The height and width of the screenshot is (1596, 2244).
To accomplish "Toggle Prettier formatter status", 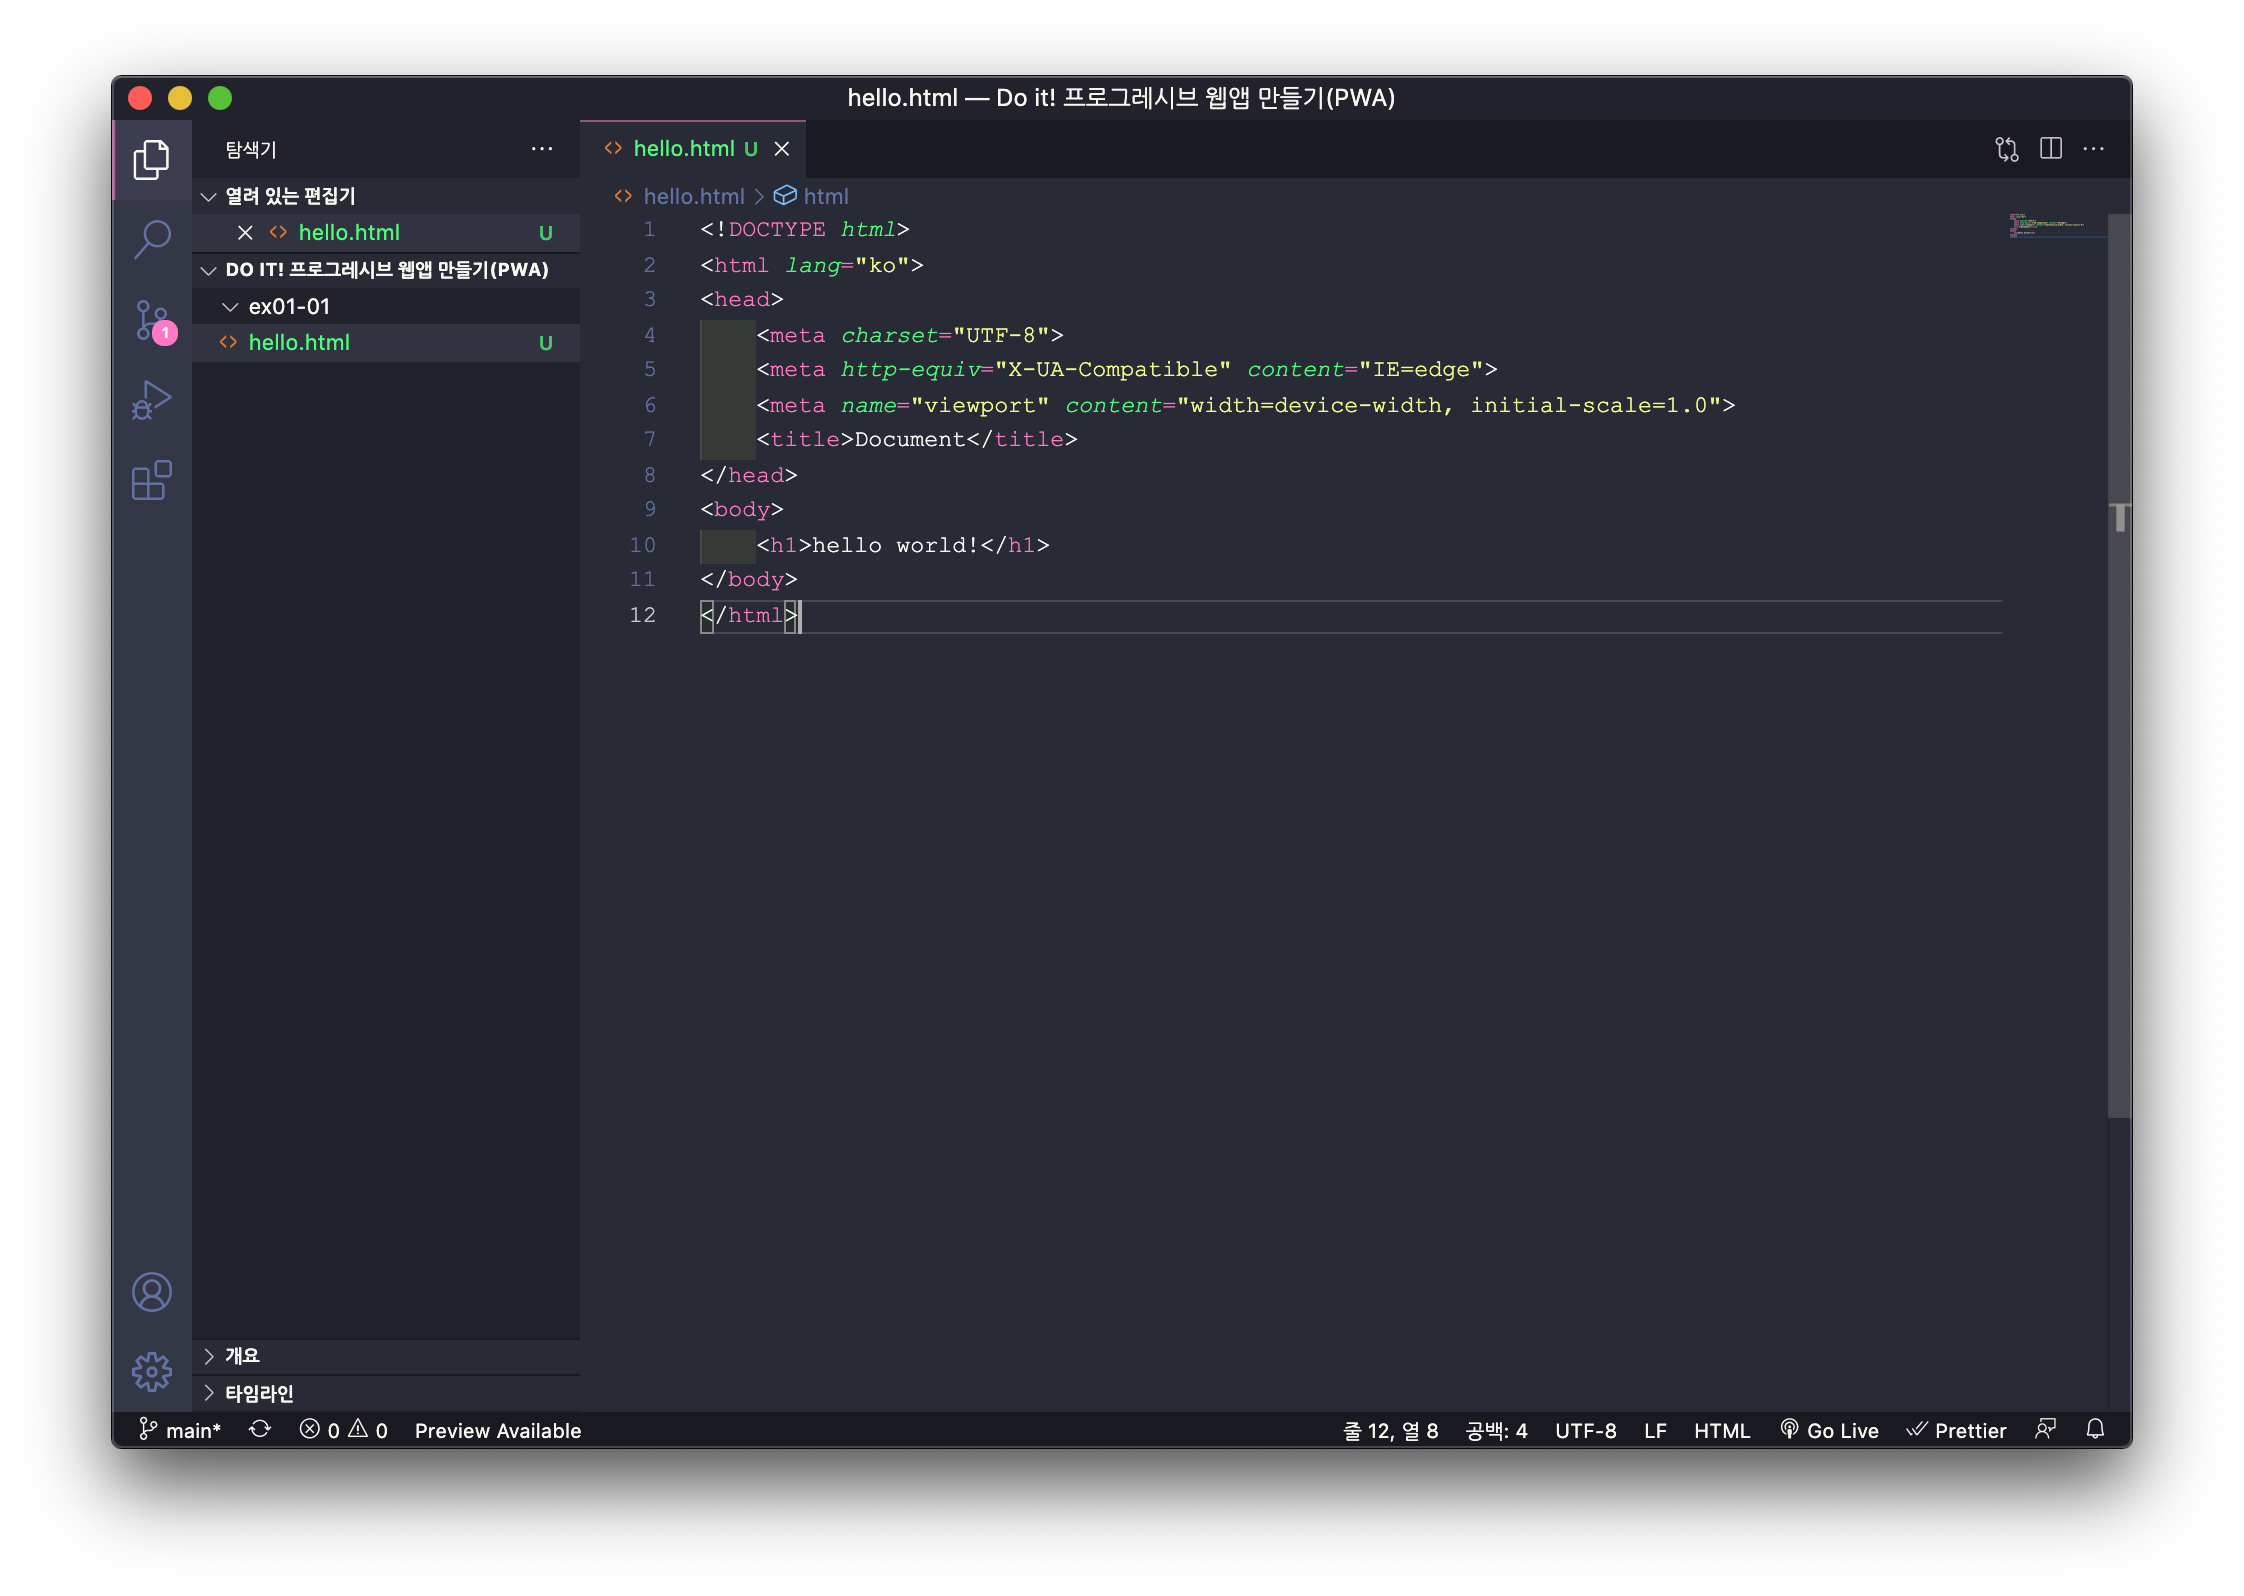I will 1956,1430.
